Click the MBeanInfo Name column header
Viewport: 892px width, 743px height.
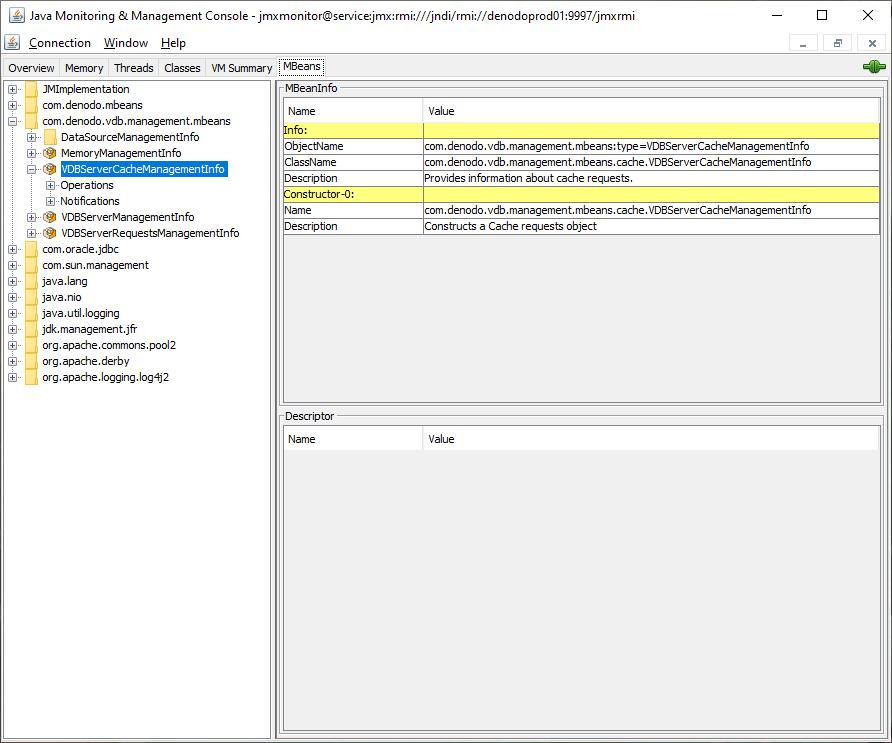tap(353, 111)
